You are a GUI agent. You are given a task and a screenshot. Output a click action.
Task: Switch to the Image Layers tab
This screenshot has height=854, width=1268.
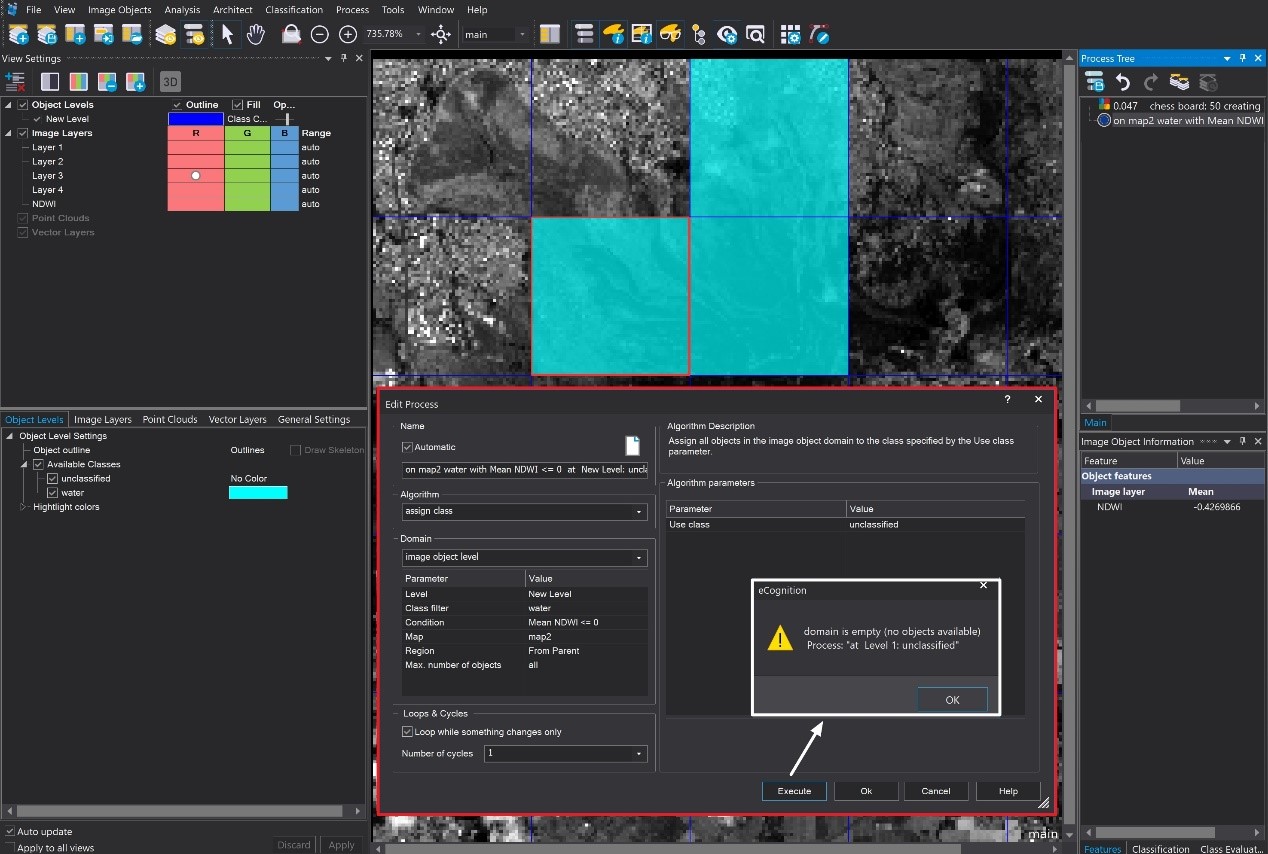point(102,420)
